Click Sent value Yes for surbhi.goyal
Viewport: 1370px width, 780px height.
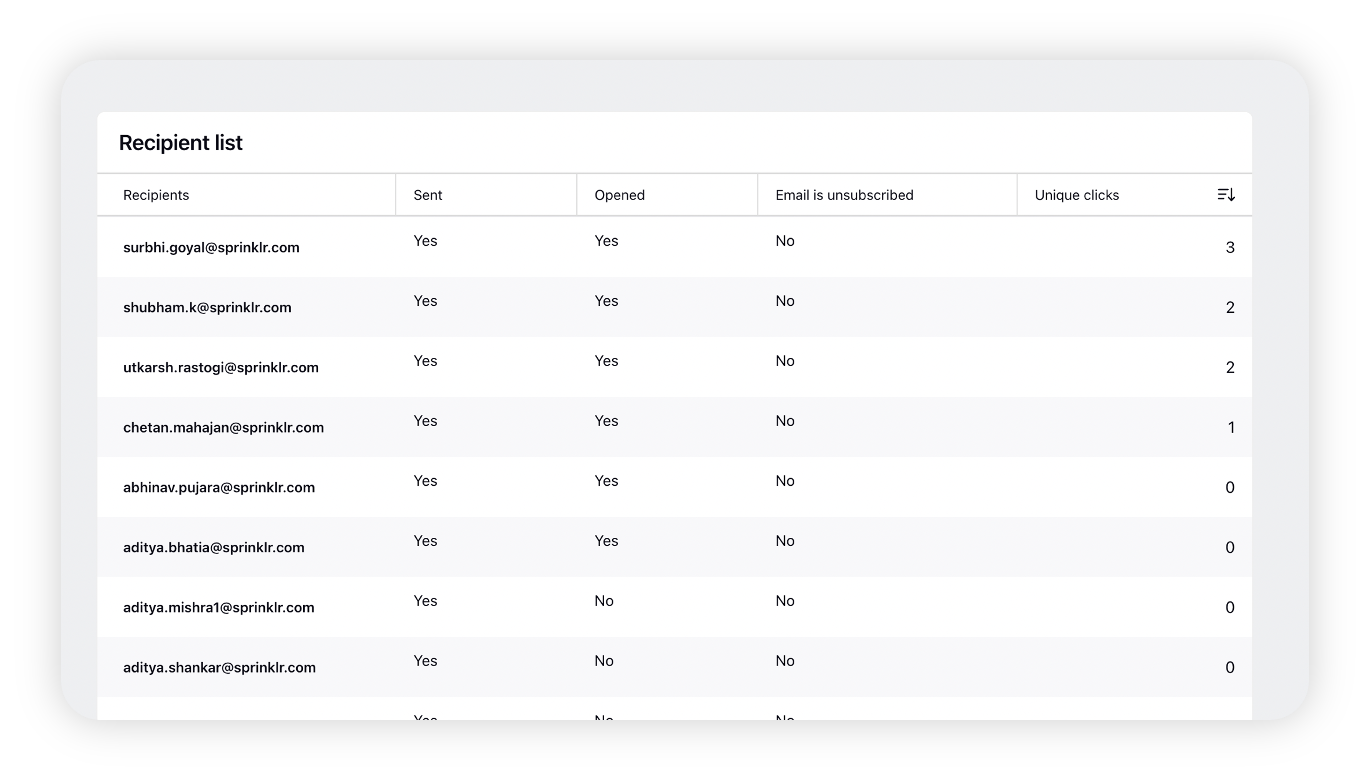(425, 241)
